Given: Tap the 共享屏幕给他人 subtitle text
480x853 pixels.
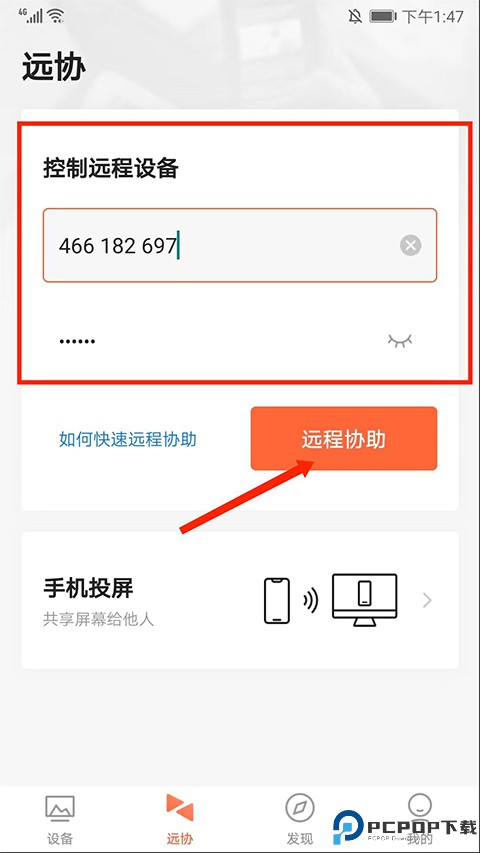Looking at the screenshot, I should 99,620.
